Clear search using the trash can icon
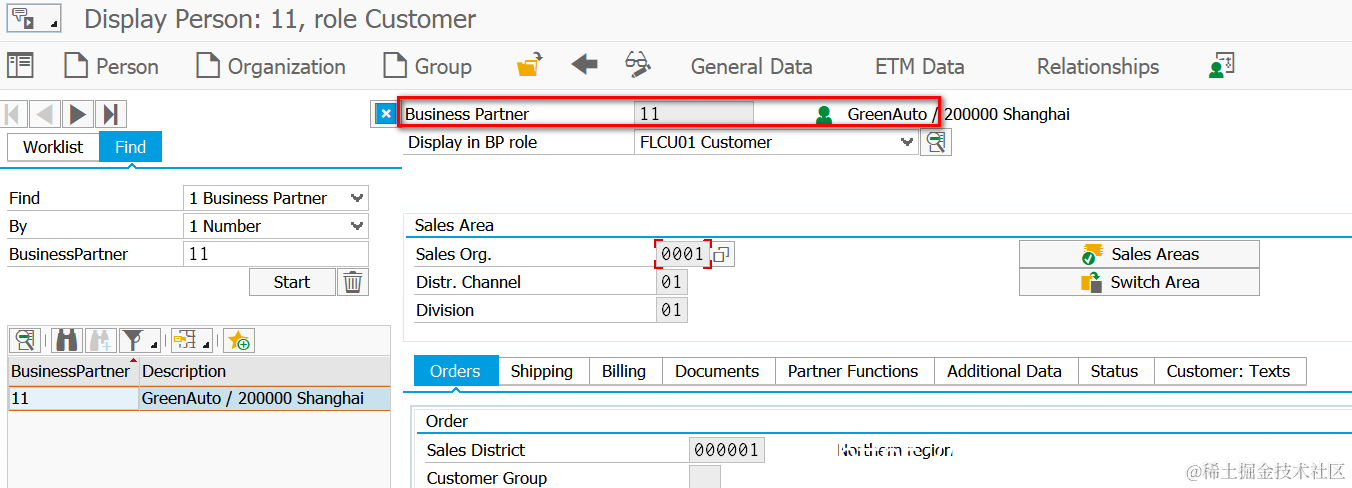 tap(353, 282)
